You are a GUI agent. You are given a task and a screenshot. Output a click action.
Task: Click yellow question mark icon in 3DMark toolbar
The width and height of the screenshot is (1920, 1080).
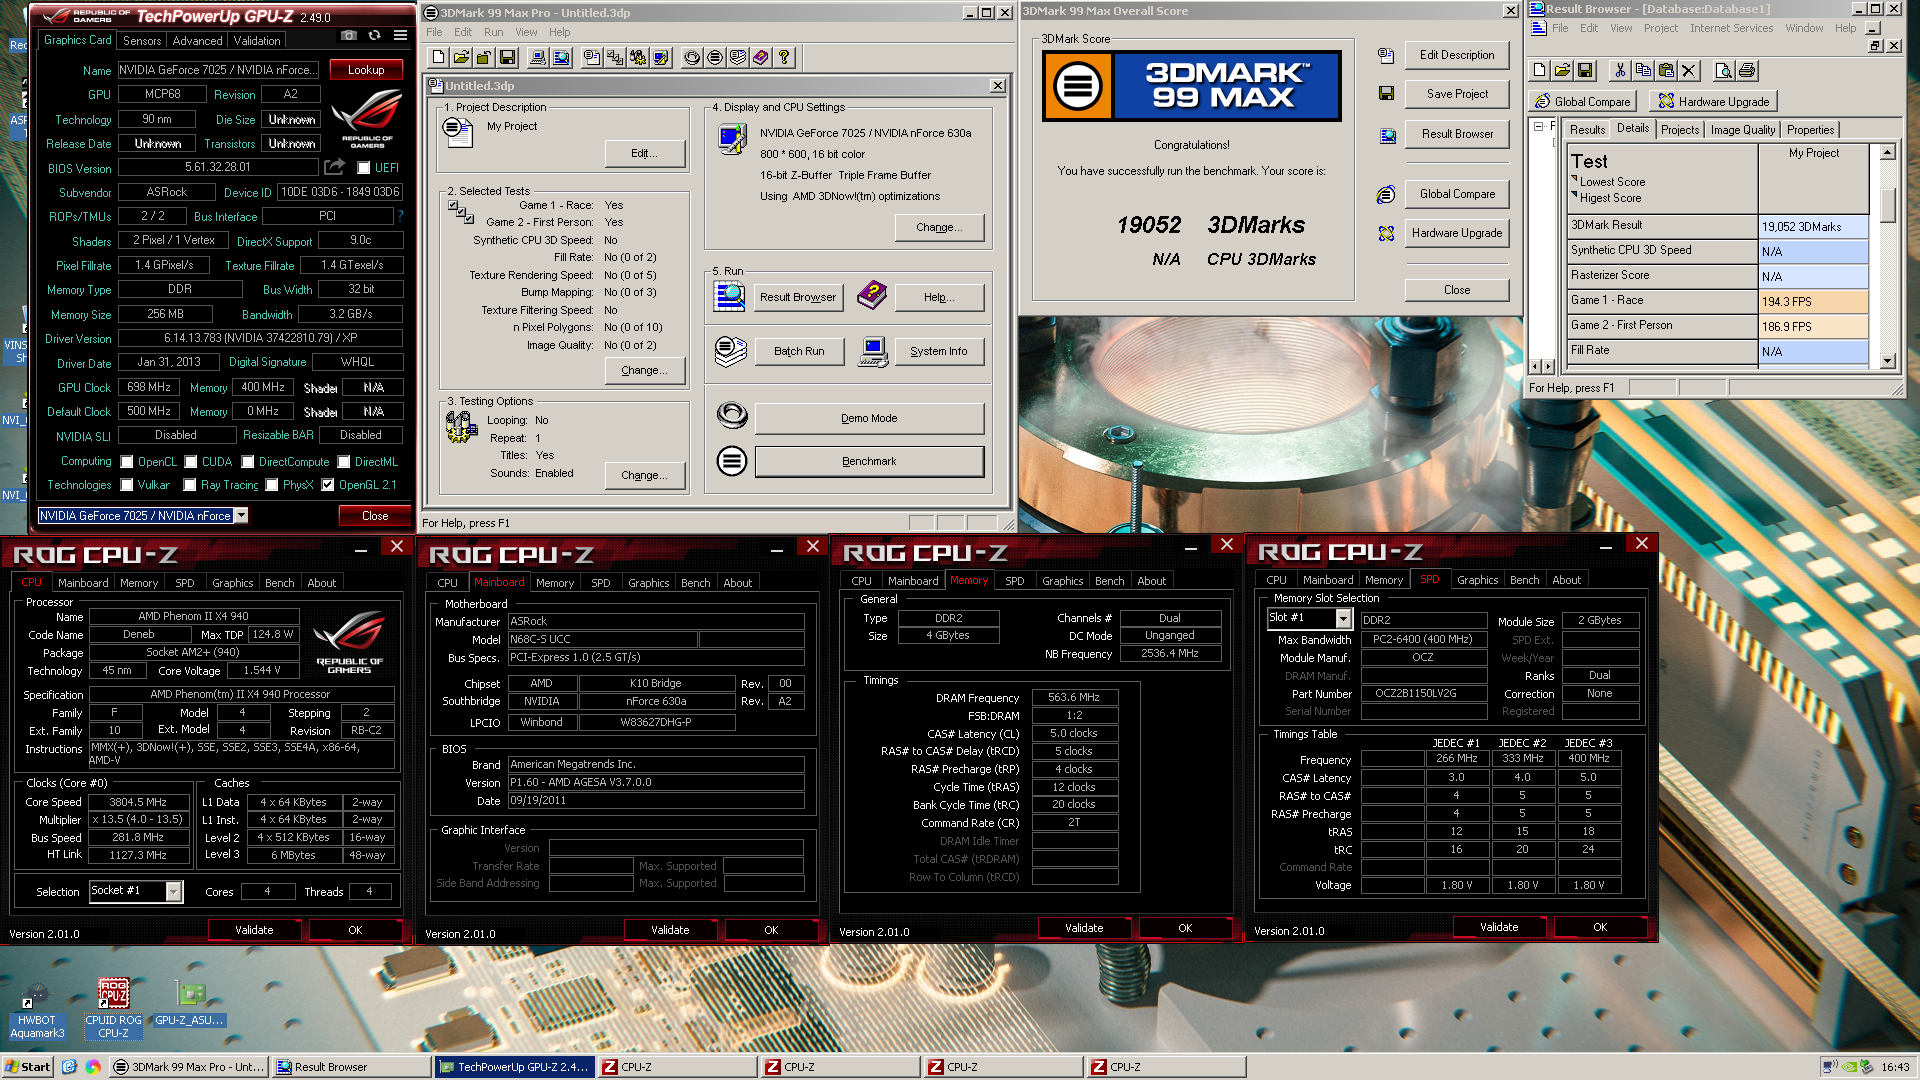click(x=784, y=58)
